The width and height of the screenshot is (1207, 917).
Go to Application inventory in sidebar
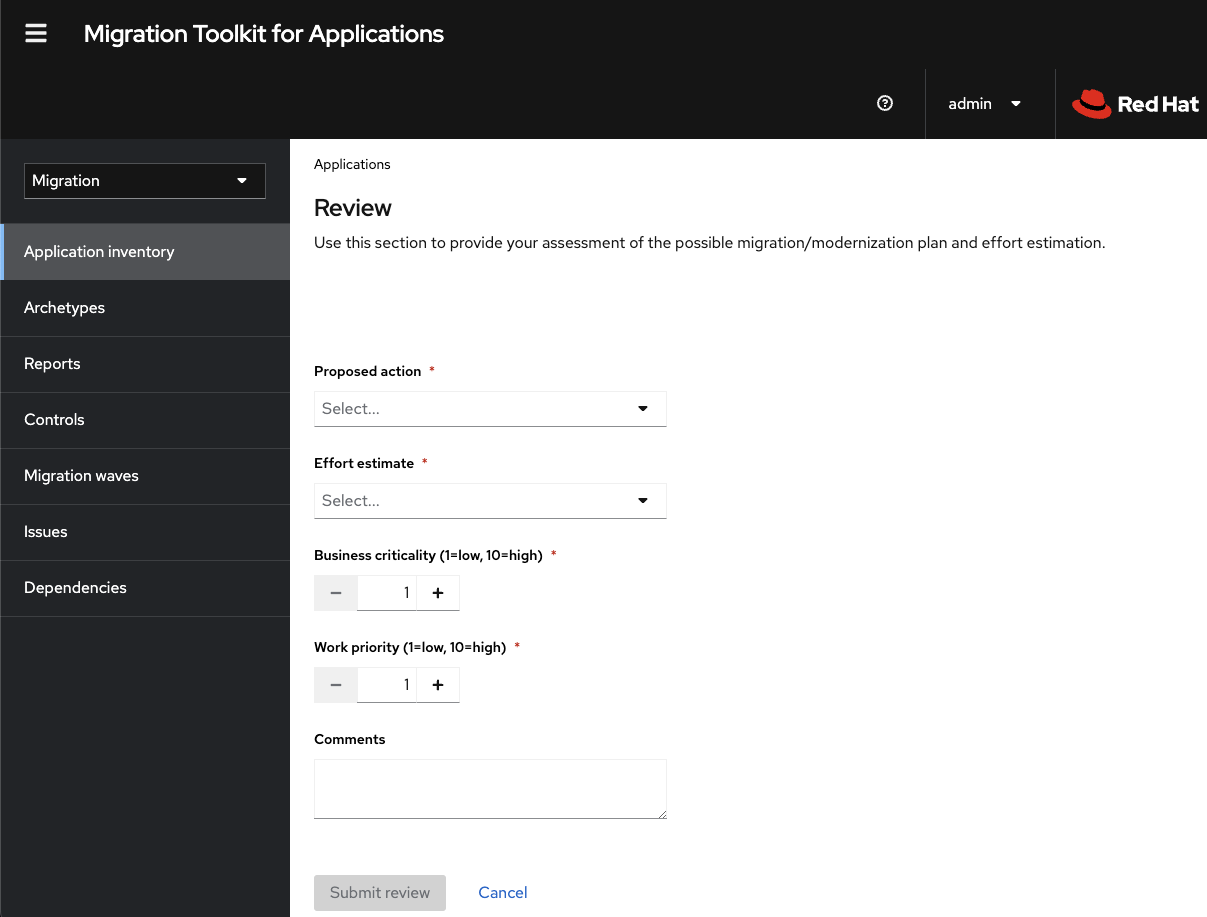99,252
